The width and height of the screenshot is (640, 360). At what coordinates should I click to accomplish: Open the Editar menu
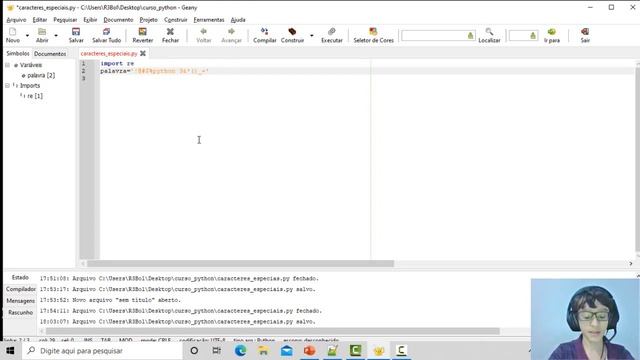point(40,20)
